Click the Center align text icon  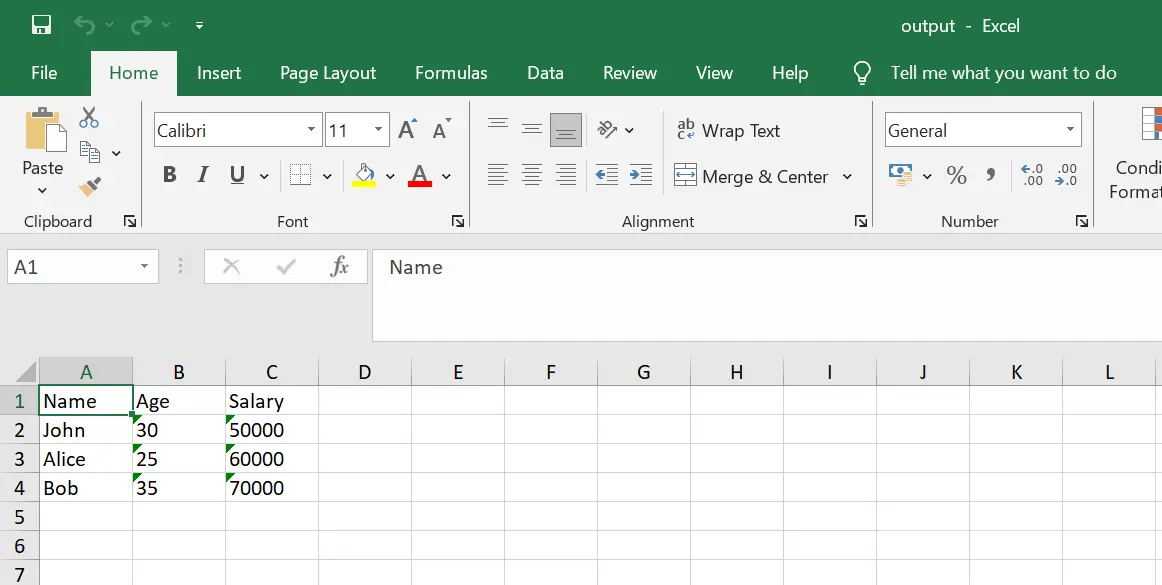pos(532,176)
